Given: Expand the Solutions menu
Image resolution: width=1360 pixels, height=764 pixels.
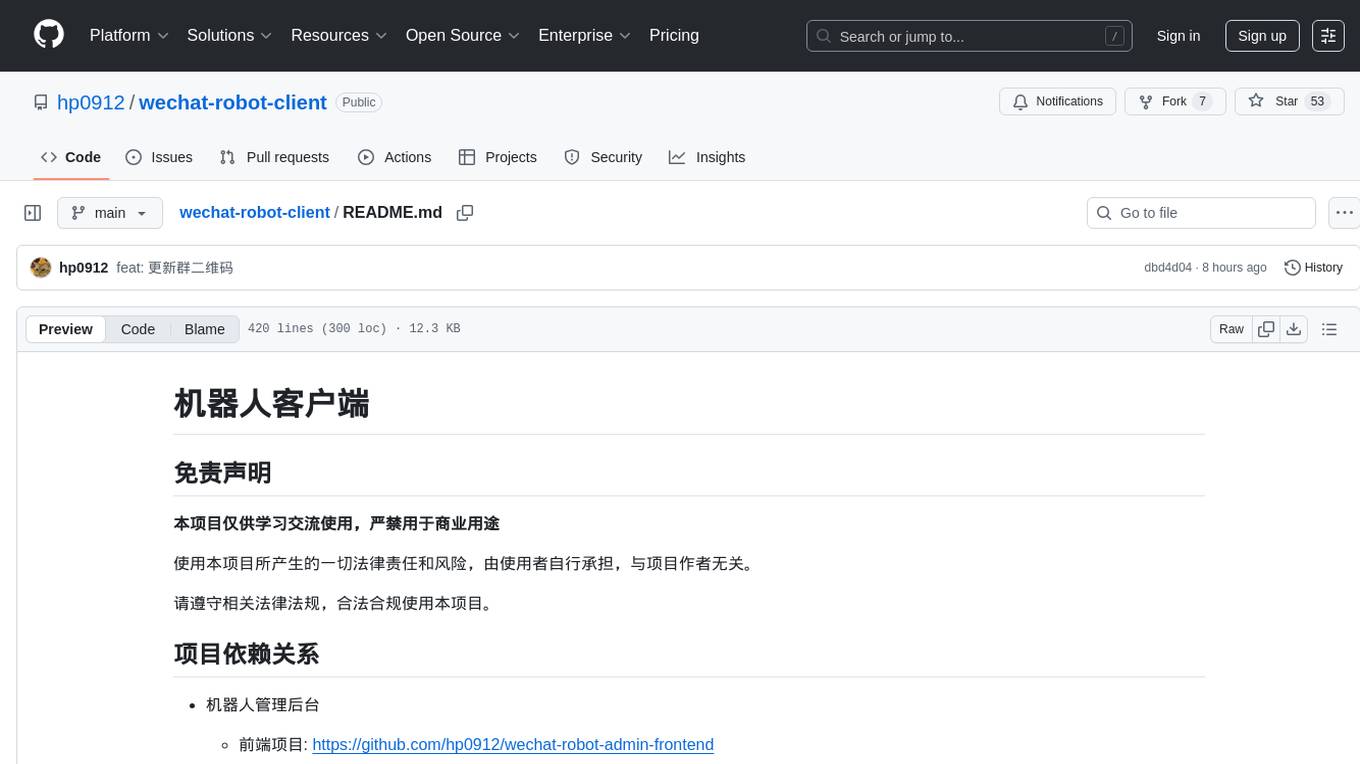Looking at the screenshot, I should pyautogui.click(x=229, y=35).
